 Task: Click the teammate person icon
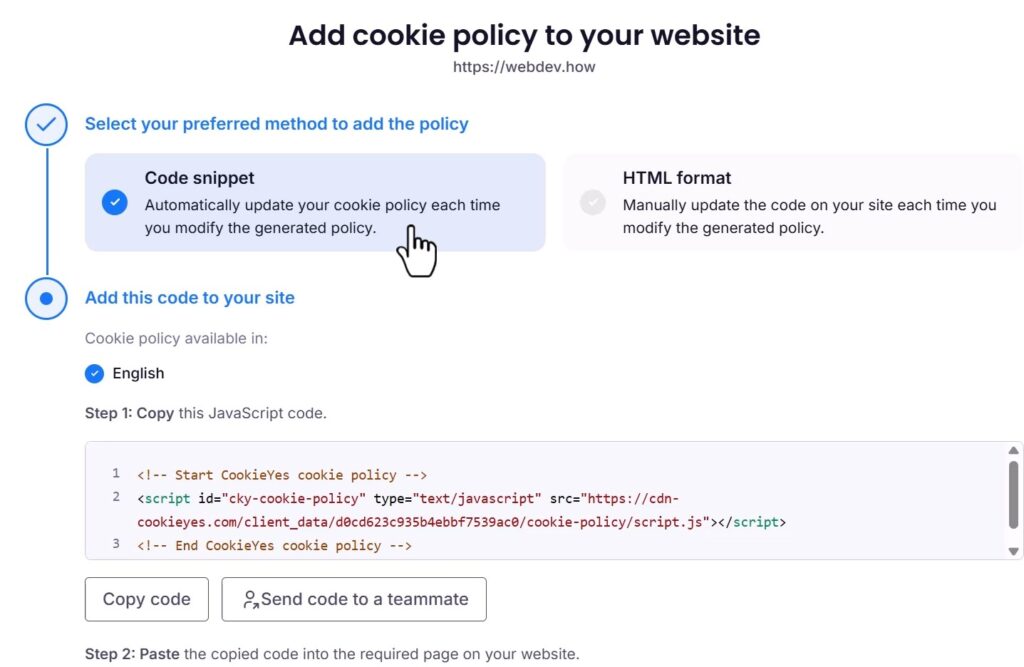[250, 599]
